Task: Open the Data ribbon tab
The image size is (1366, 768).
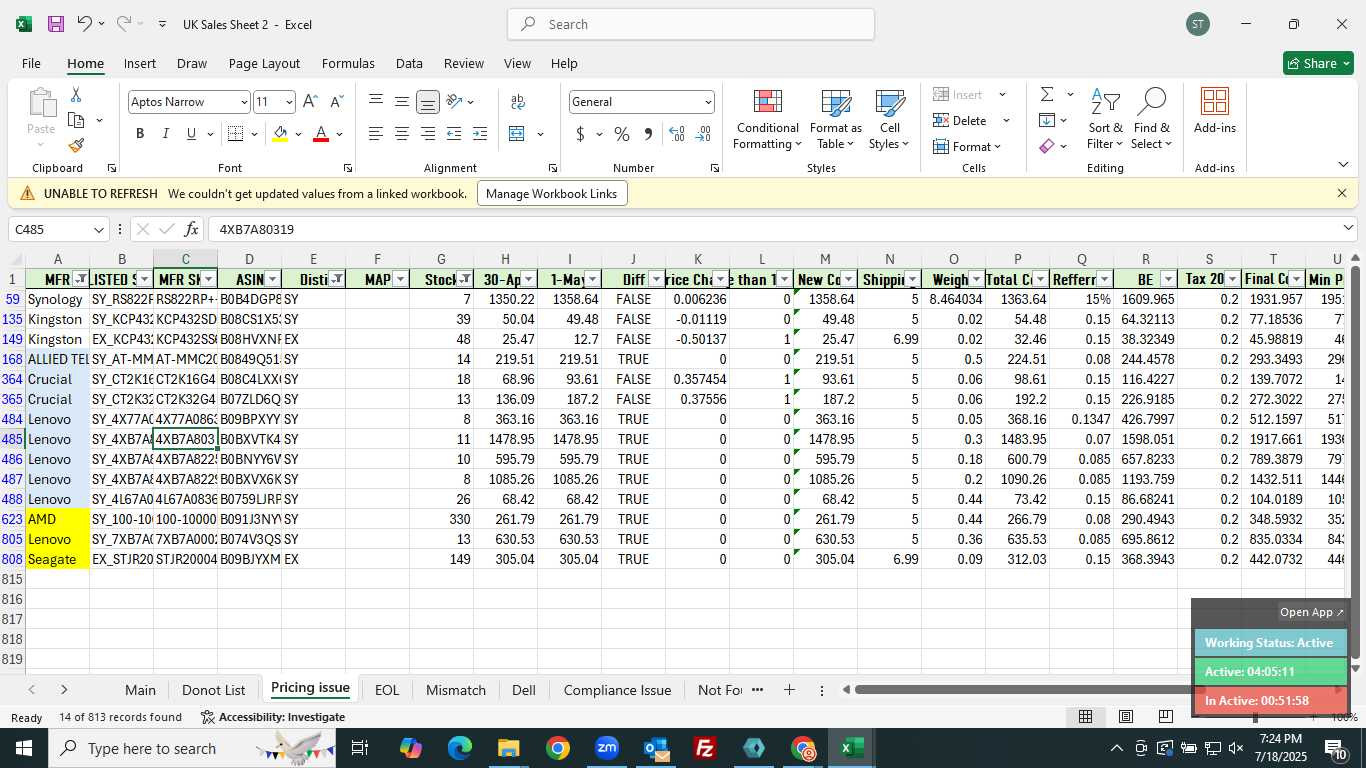Action: (409, 63)
